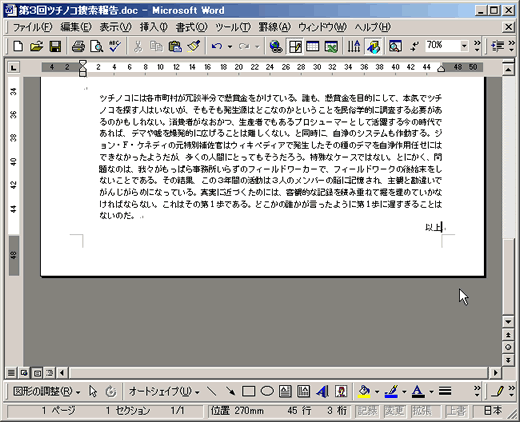
Task: Run spelling and grammar check icon
Action: (x=115, y=46)
